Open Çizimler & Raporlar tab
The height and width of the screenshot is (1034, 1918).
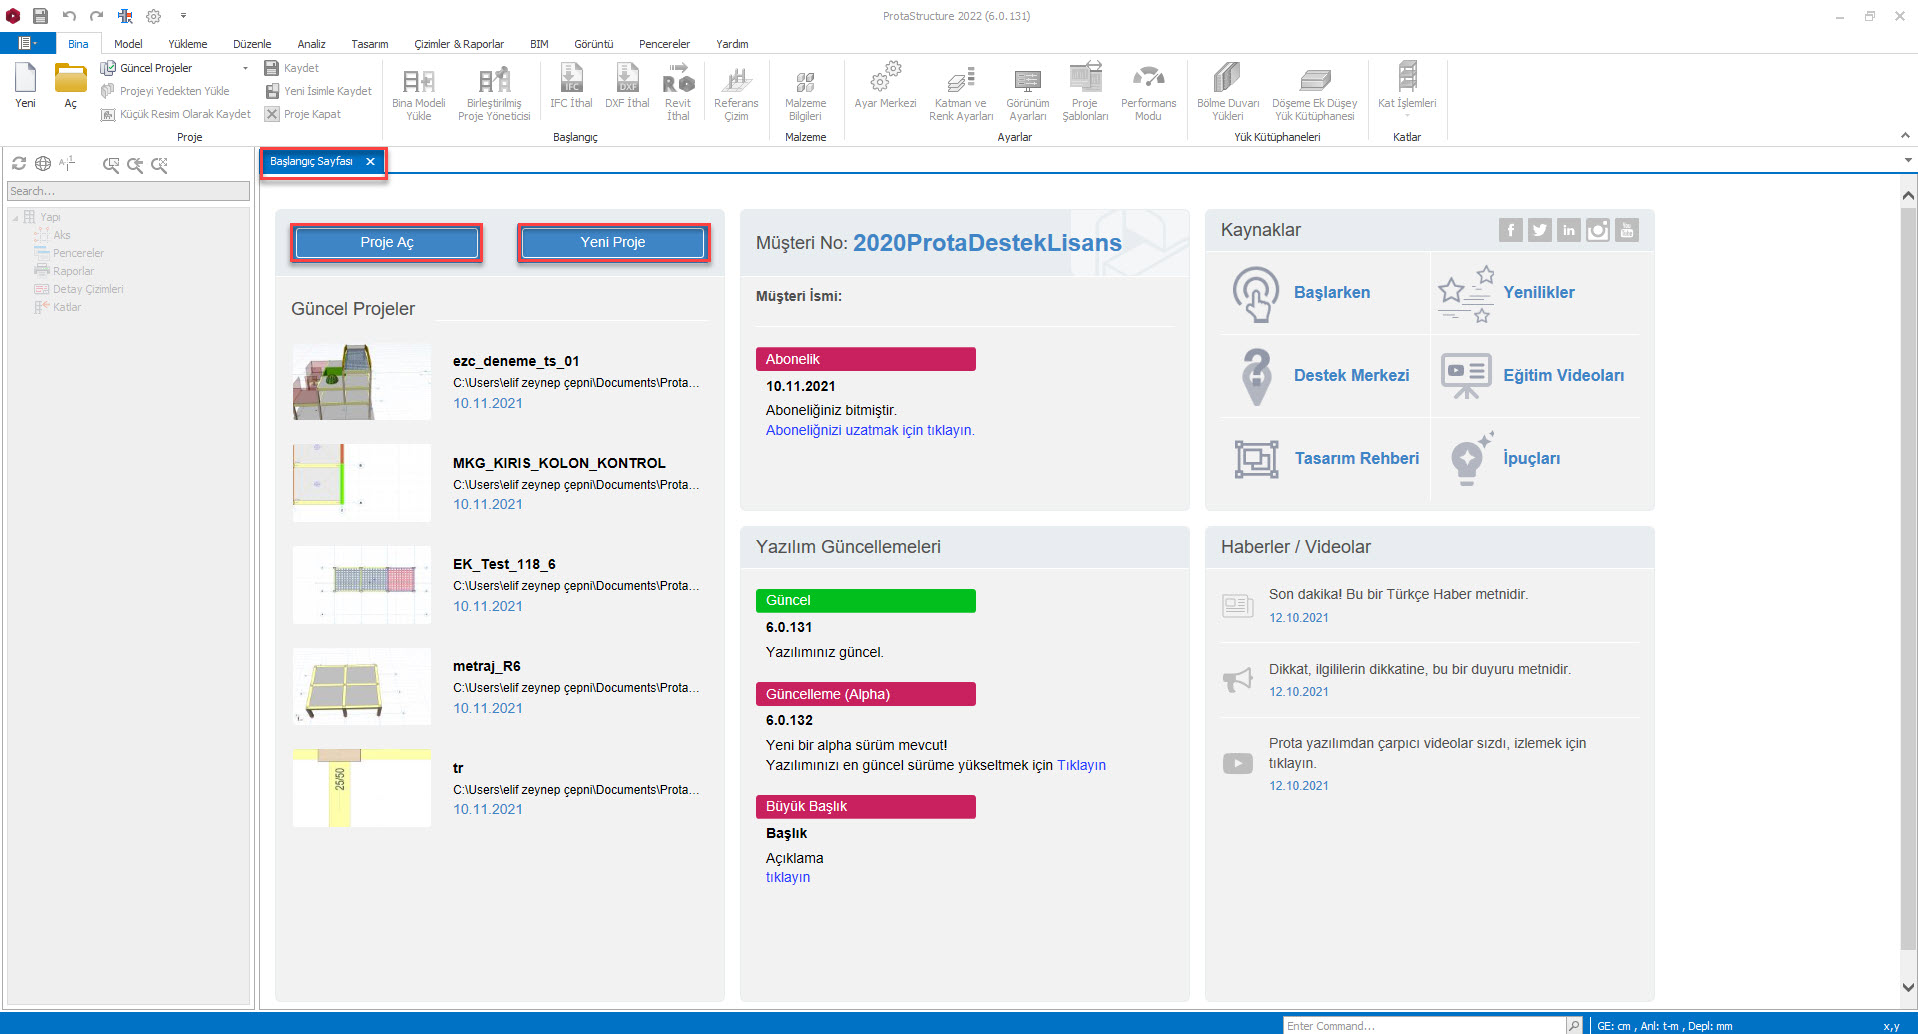coord(459,44)
